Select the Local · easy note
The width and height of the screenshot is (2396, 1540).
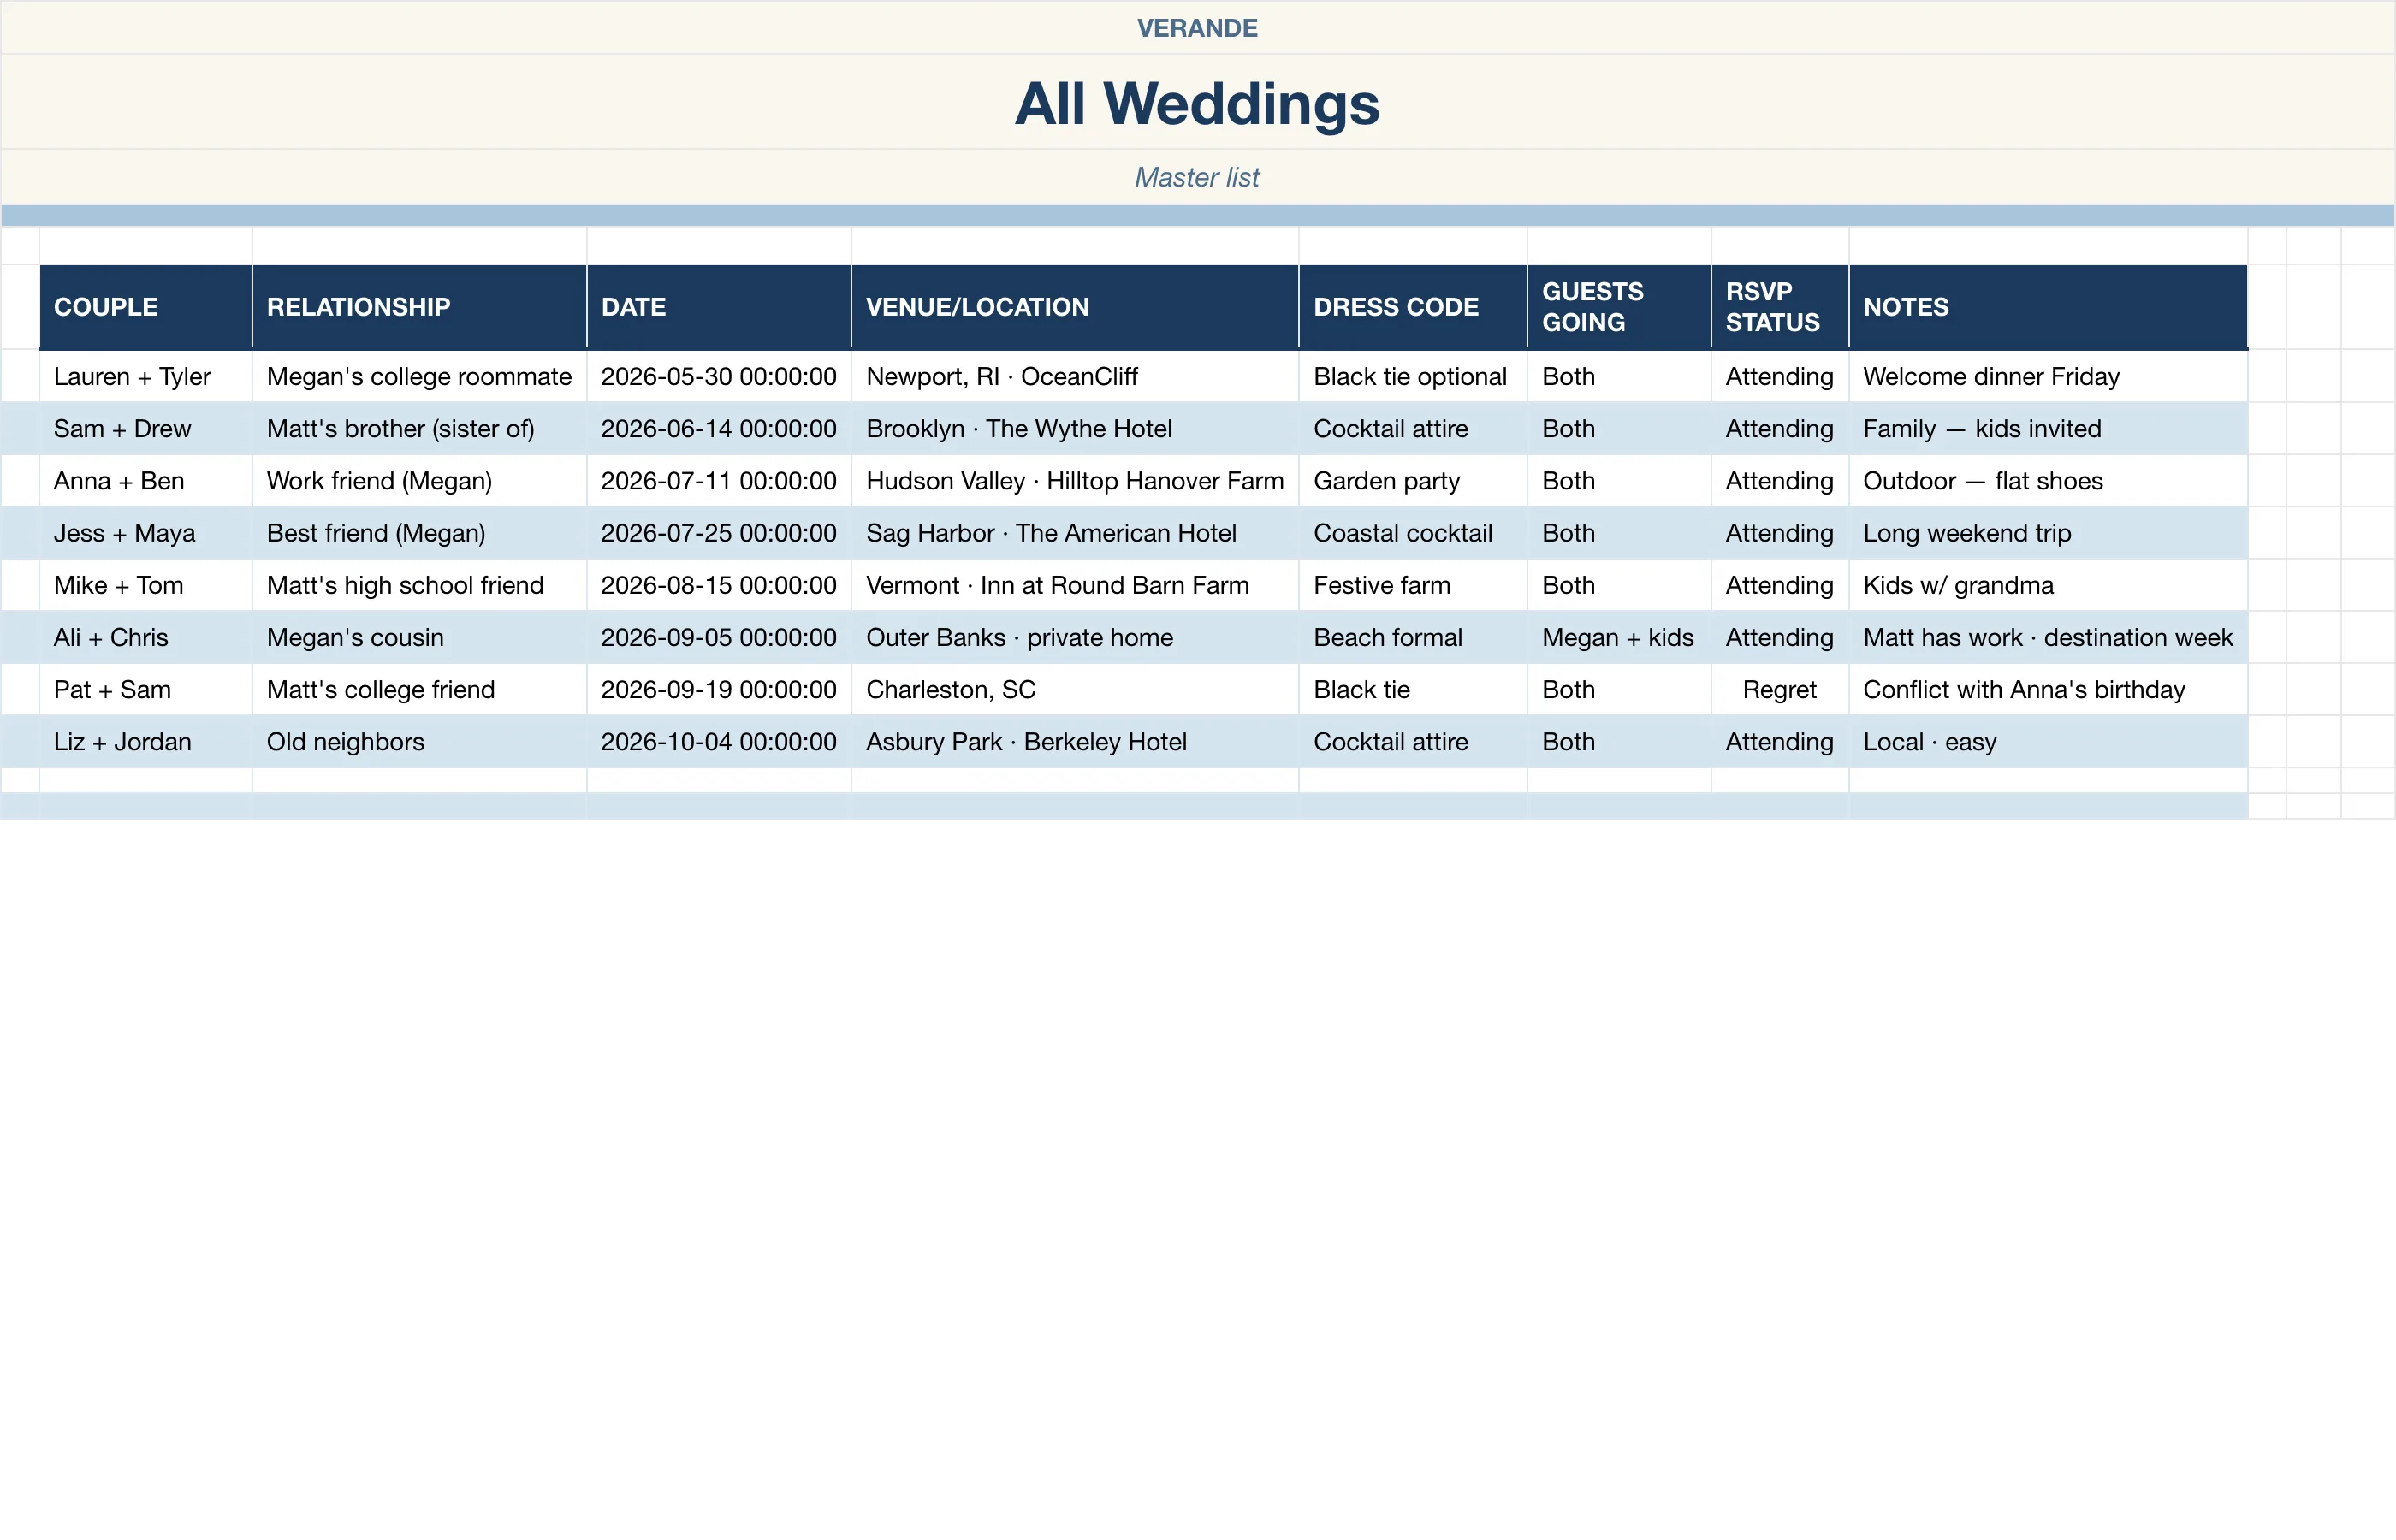pyautogui.click(x=2048, y=741)
